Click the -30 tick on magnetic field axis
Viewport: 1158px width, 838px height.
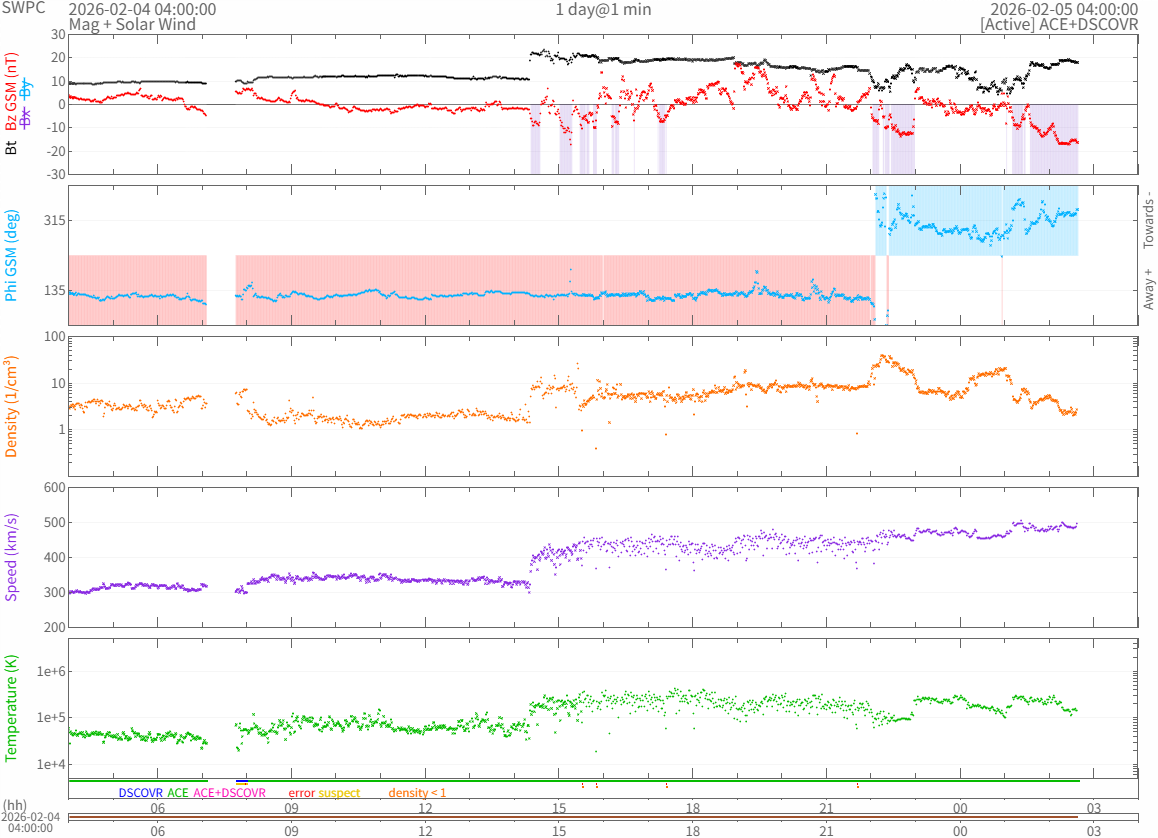pyautogui.click(x=56, y=175)
